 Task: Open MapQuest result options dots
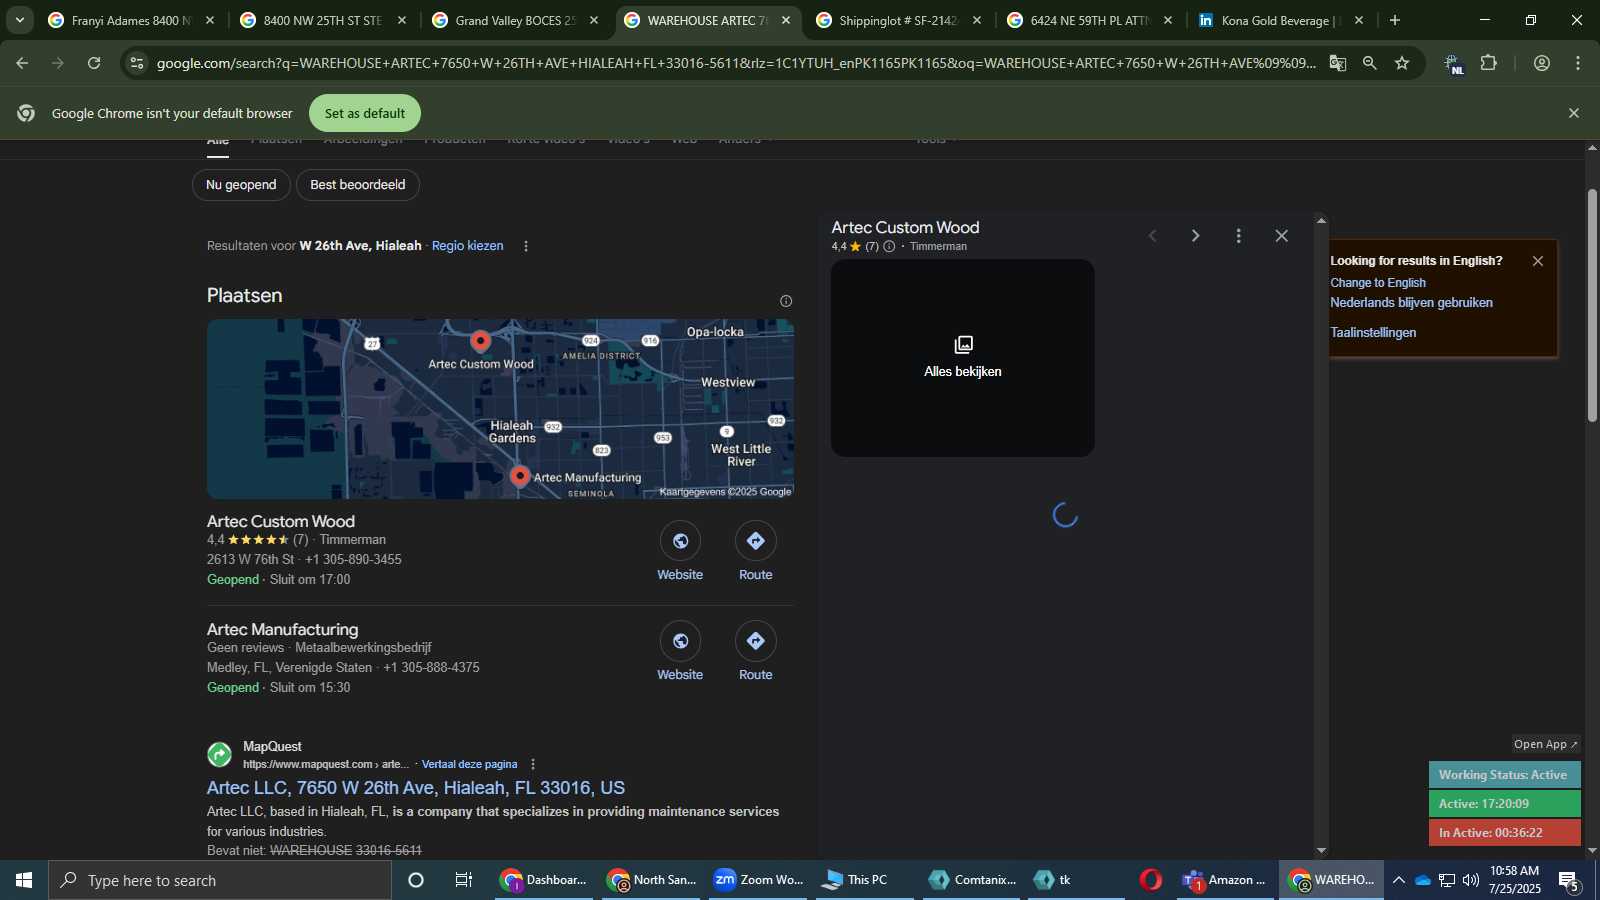(x=533, y=764)
